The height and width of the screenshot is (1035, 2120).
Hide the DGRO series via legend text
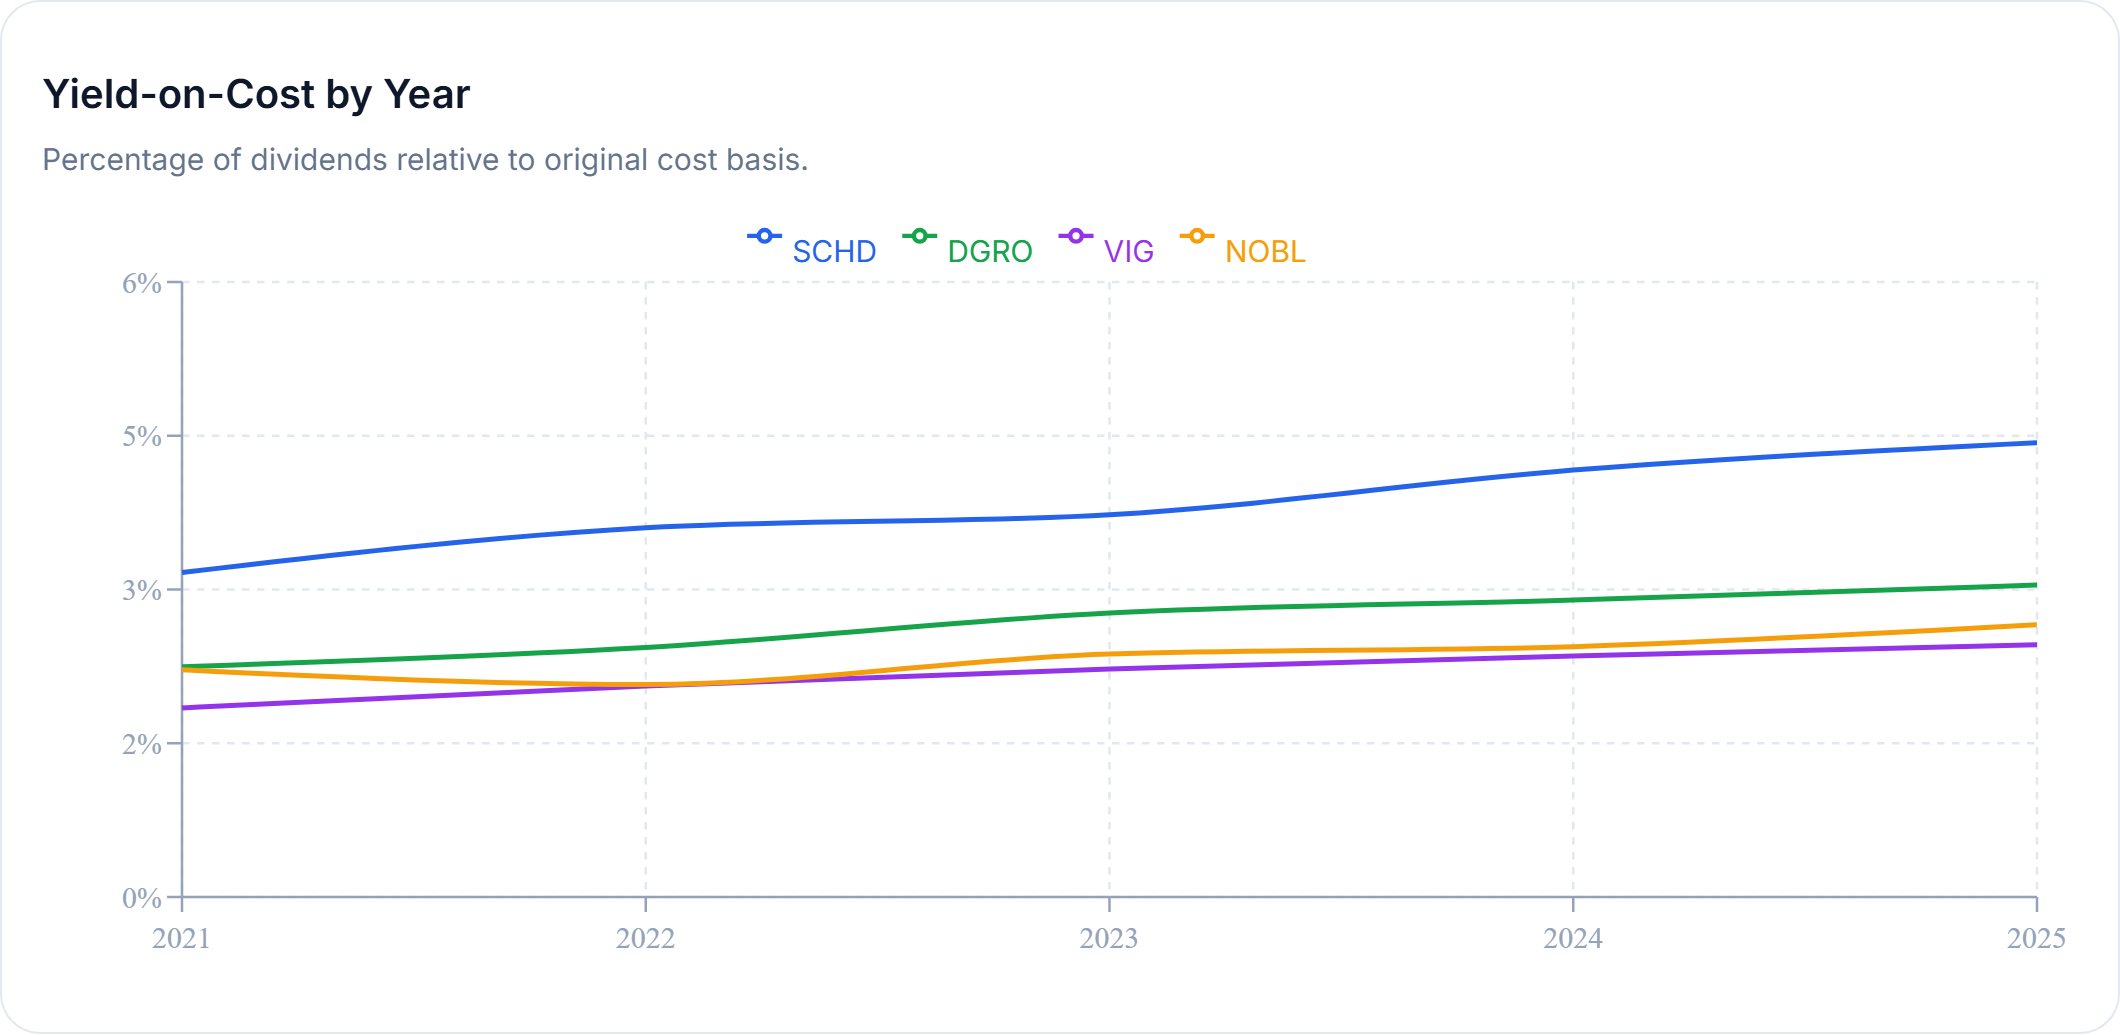[990, 252]
